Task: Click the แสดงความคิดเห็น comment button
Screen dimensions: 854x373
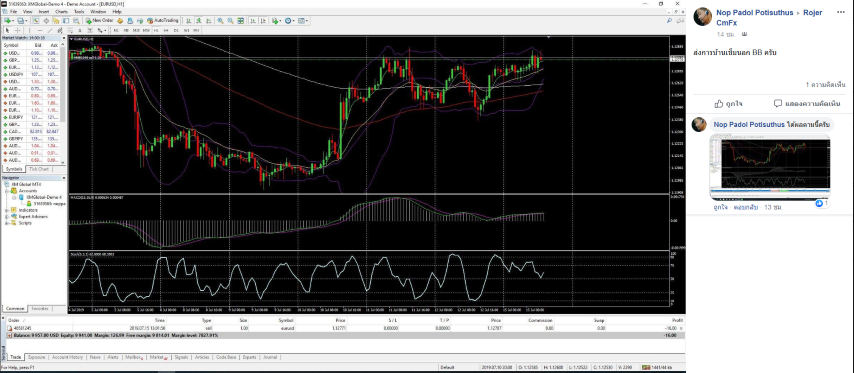Action: 807,103
